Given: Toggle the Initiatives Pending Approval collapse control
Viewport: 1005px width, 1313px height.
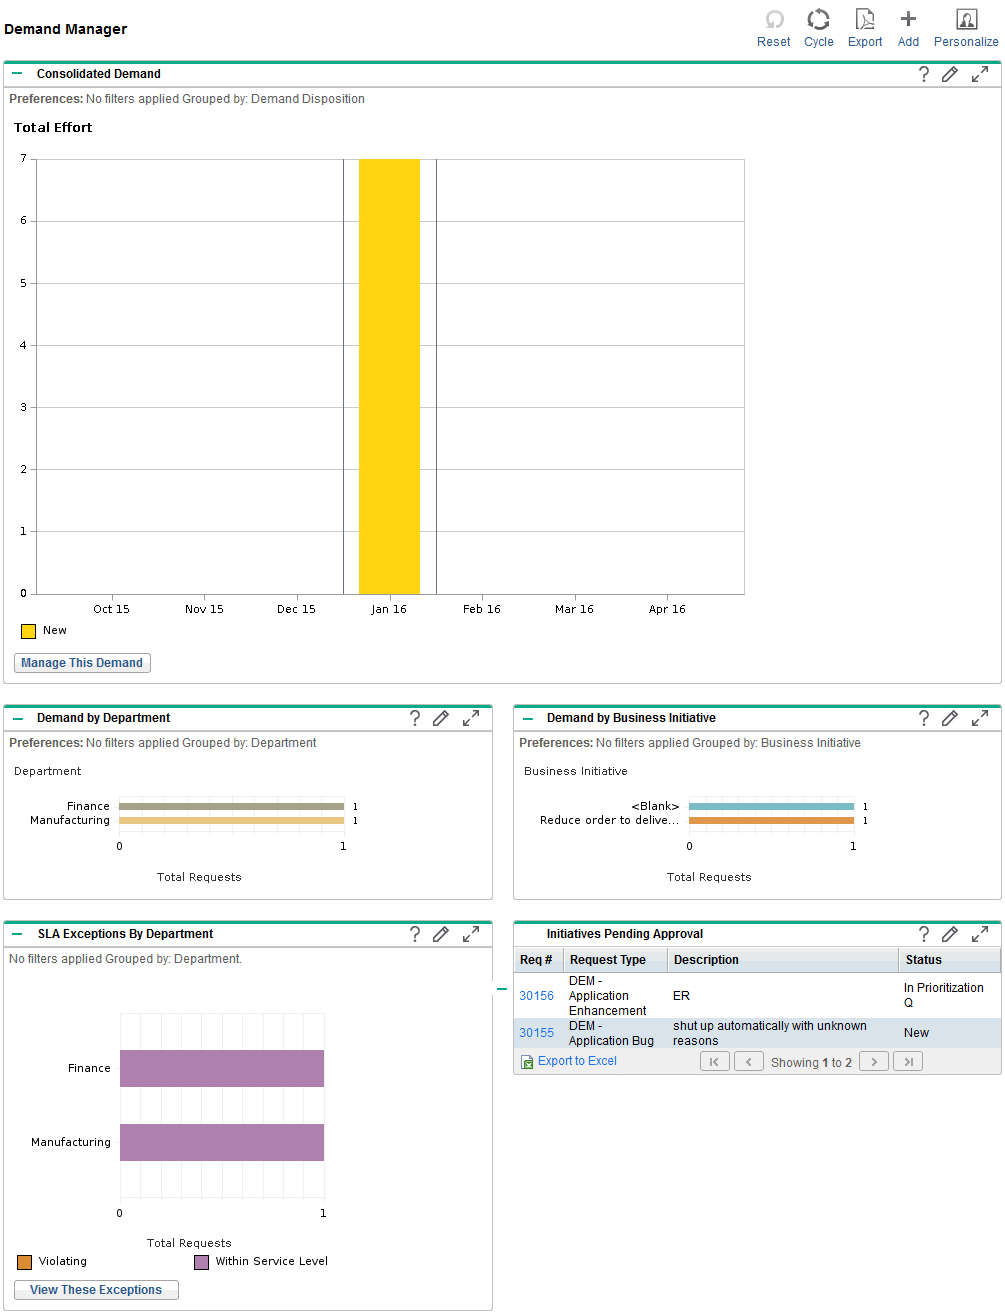Looking at the screenshot, I should point(502,988).
